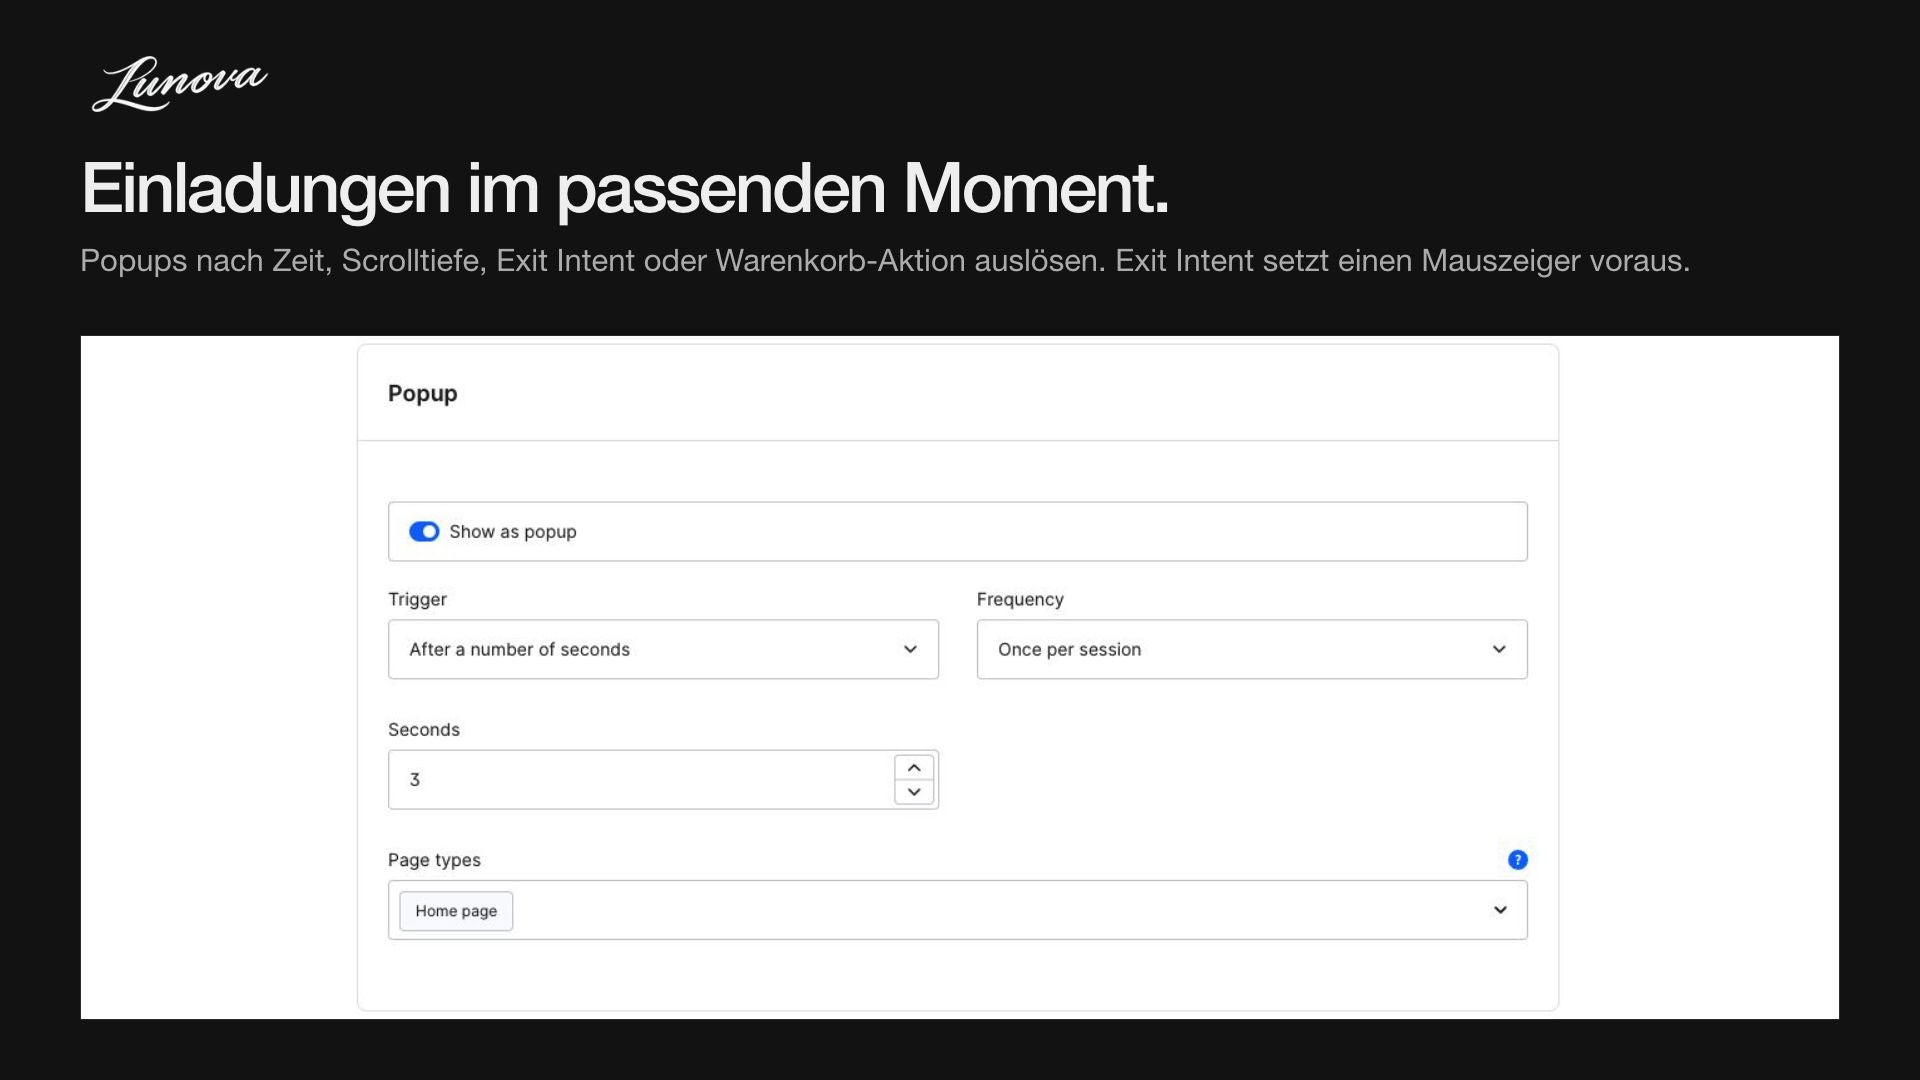Increase Seconds with the up arrow
The height and width of the screenshot is (1080, 1920).
click(x=914, y=768)
